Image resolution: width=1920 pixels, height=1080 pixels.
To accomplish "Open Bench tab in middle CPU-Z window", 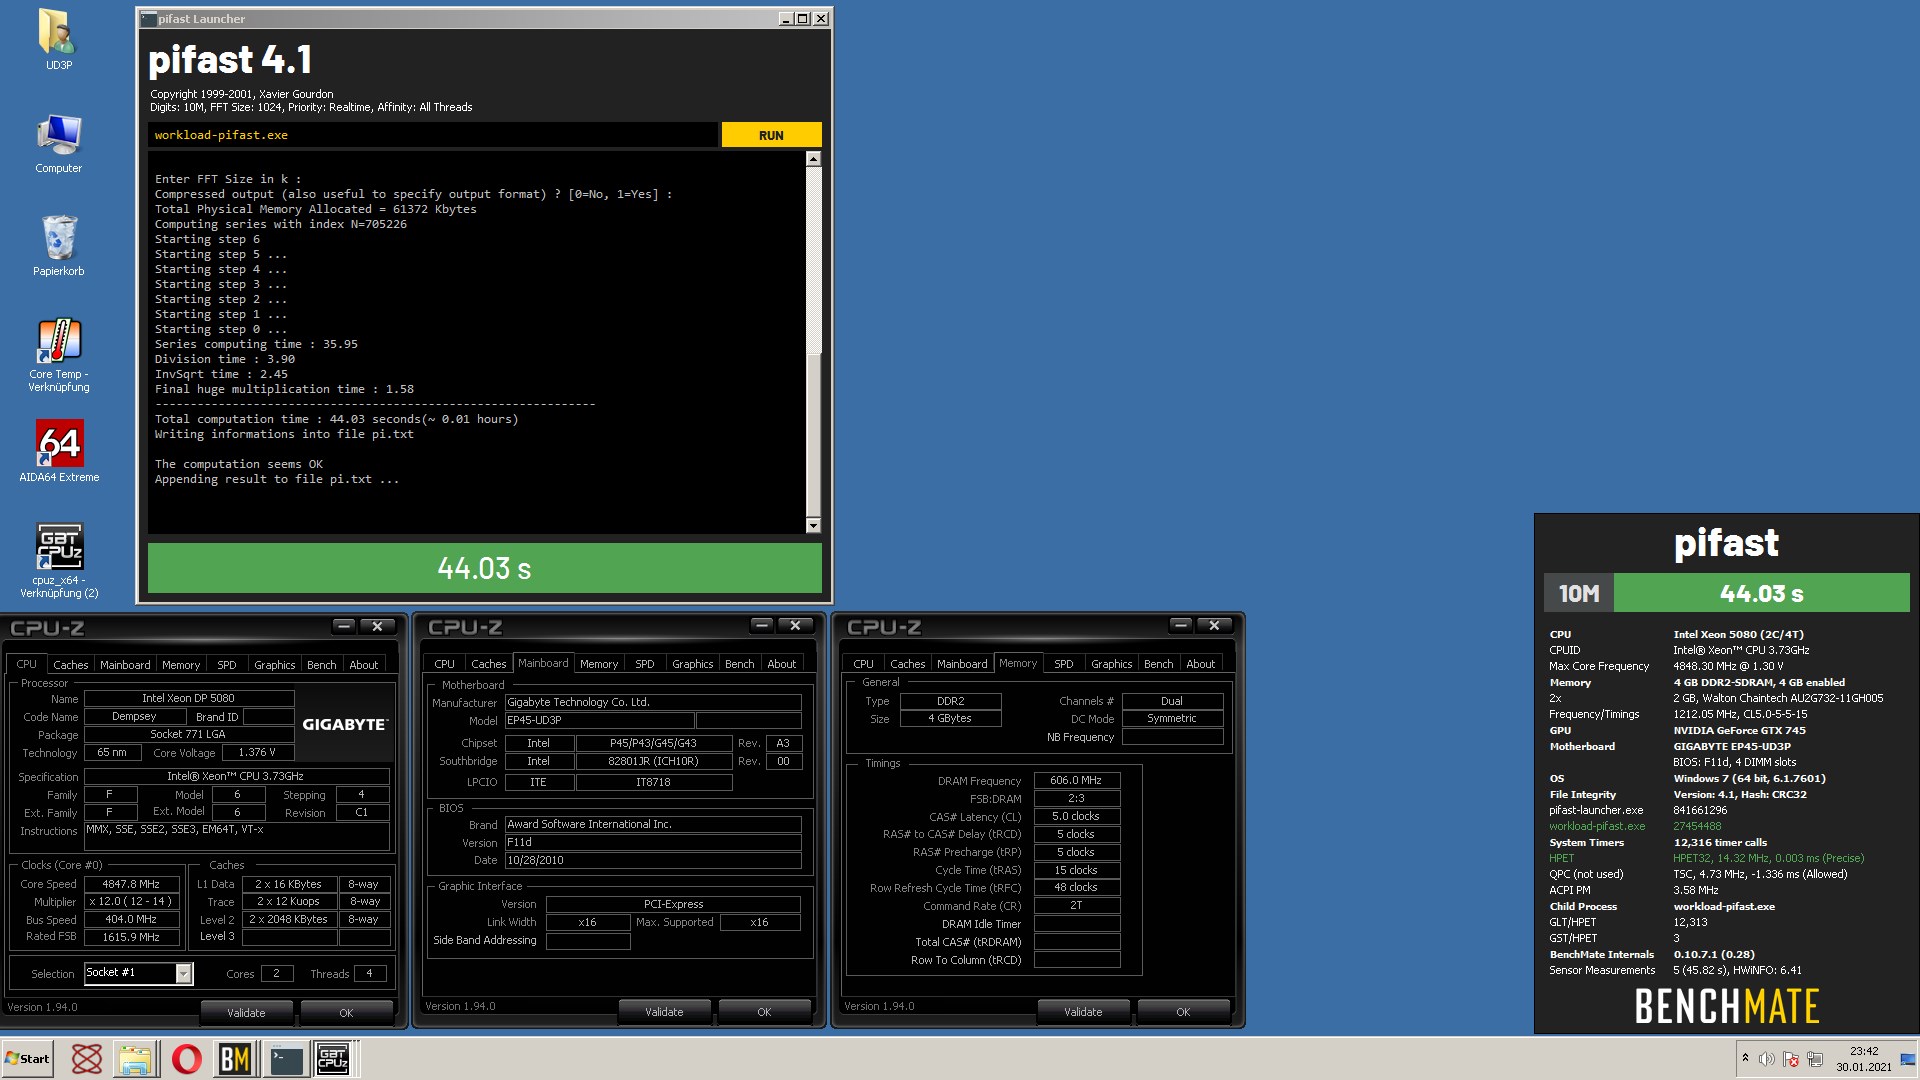I will tap(739, 664).
